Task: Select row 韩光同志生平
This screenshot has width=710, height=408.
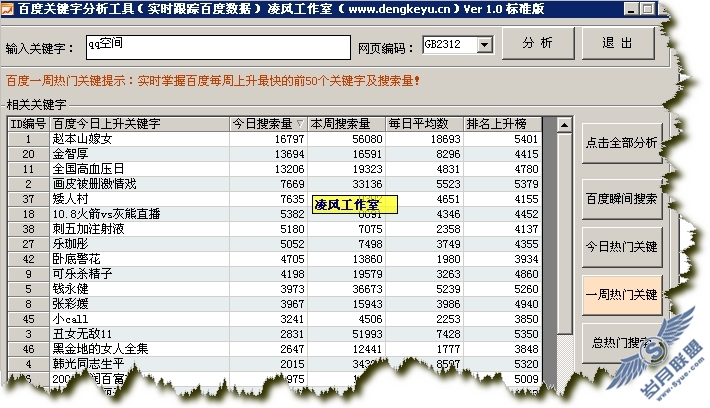Action: click(275, 363)
